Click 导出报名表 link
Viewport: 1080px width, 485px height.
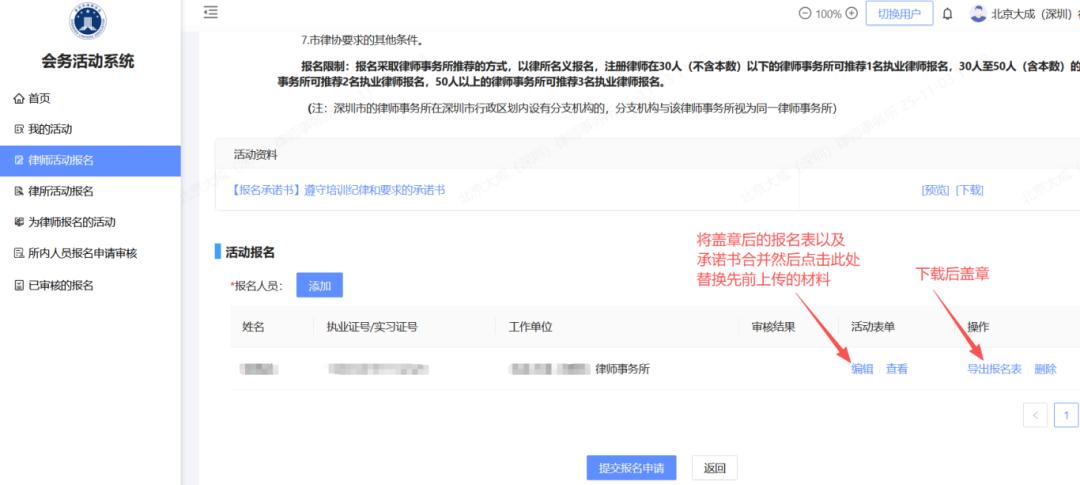point(994,369)
